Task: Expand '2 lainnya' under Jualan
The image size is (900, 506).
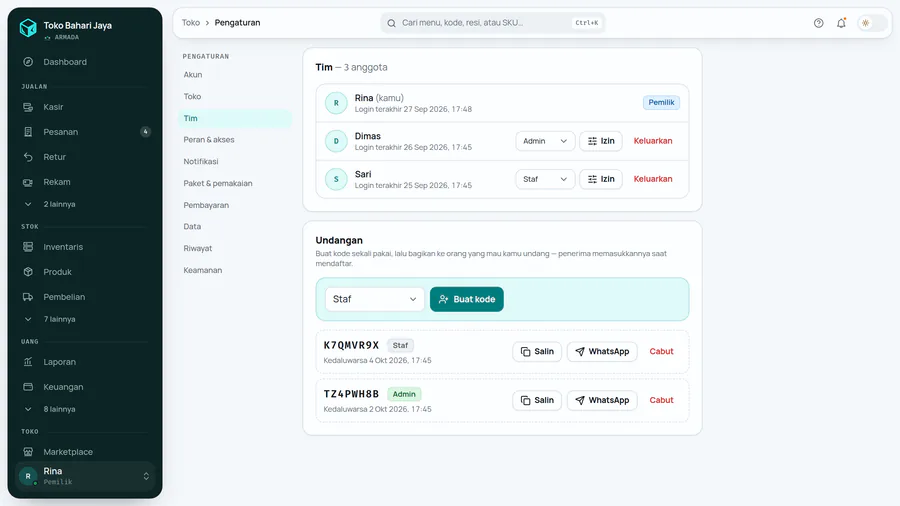Action: [x=85, y=204]
